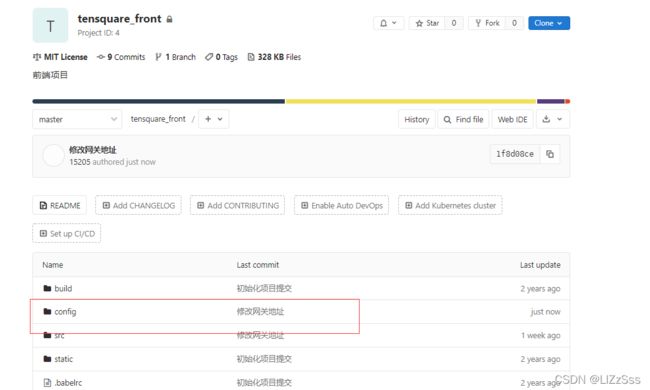
Task: Open the README button
Action: [60, 205]
